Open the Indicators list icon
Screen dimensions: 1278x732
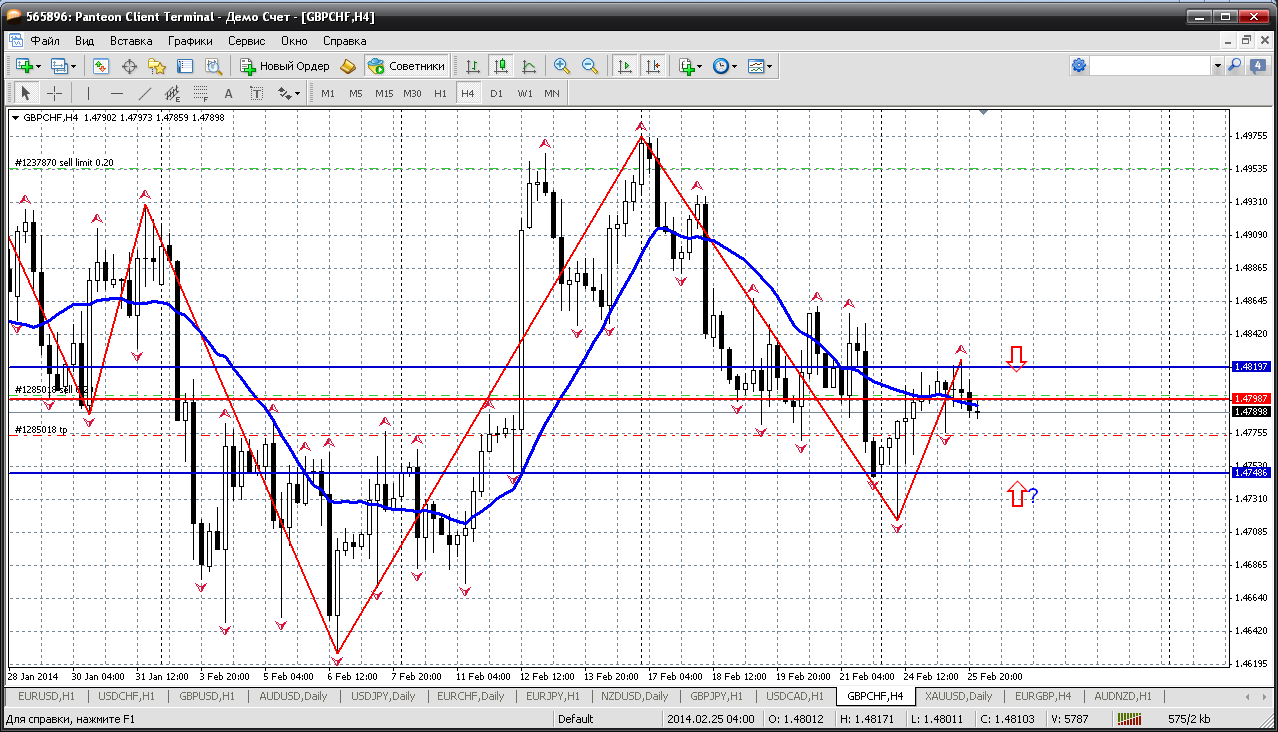click(x=686, y=66)
